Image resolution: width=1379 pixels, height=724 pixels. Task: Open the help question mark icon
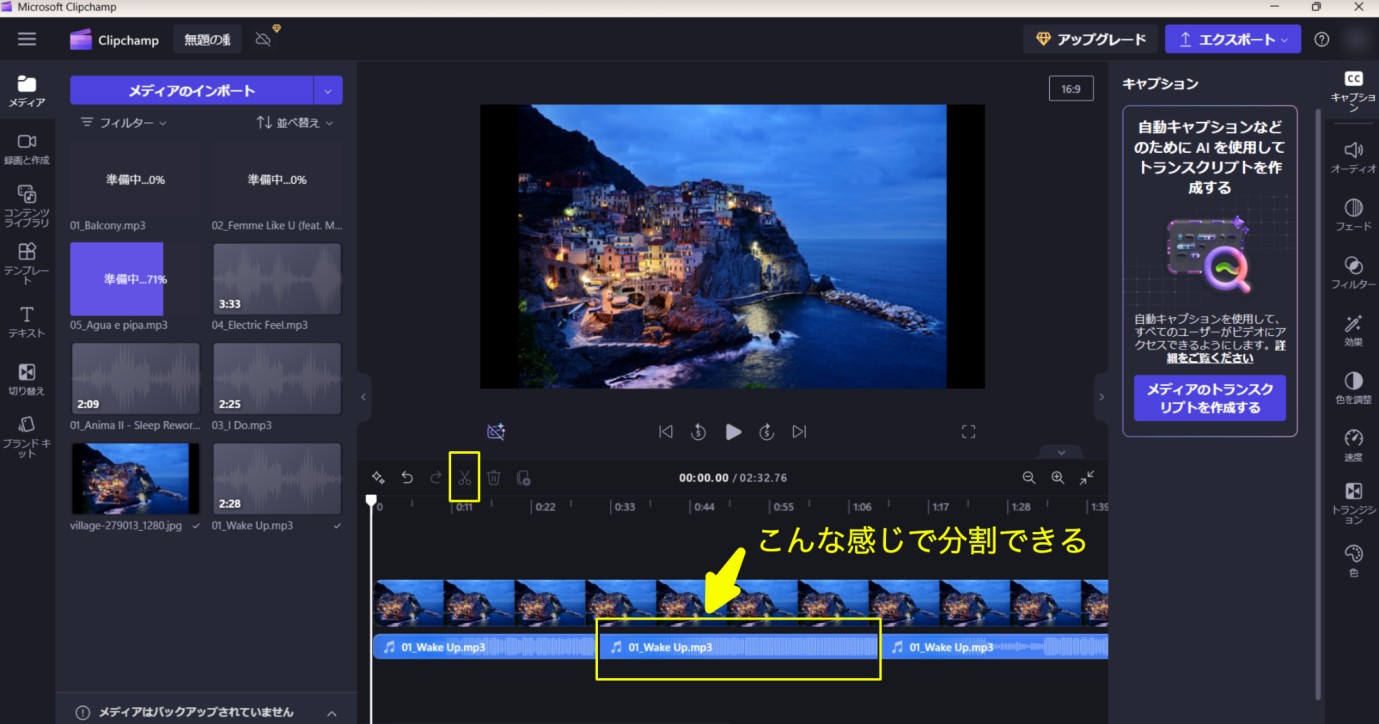point(1322,39)
